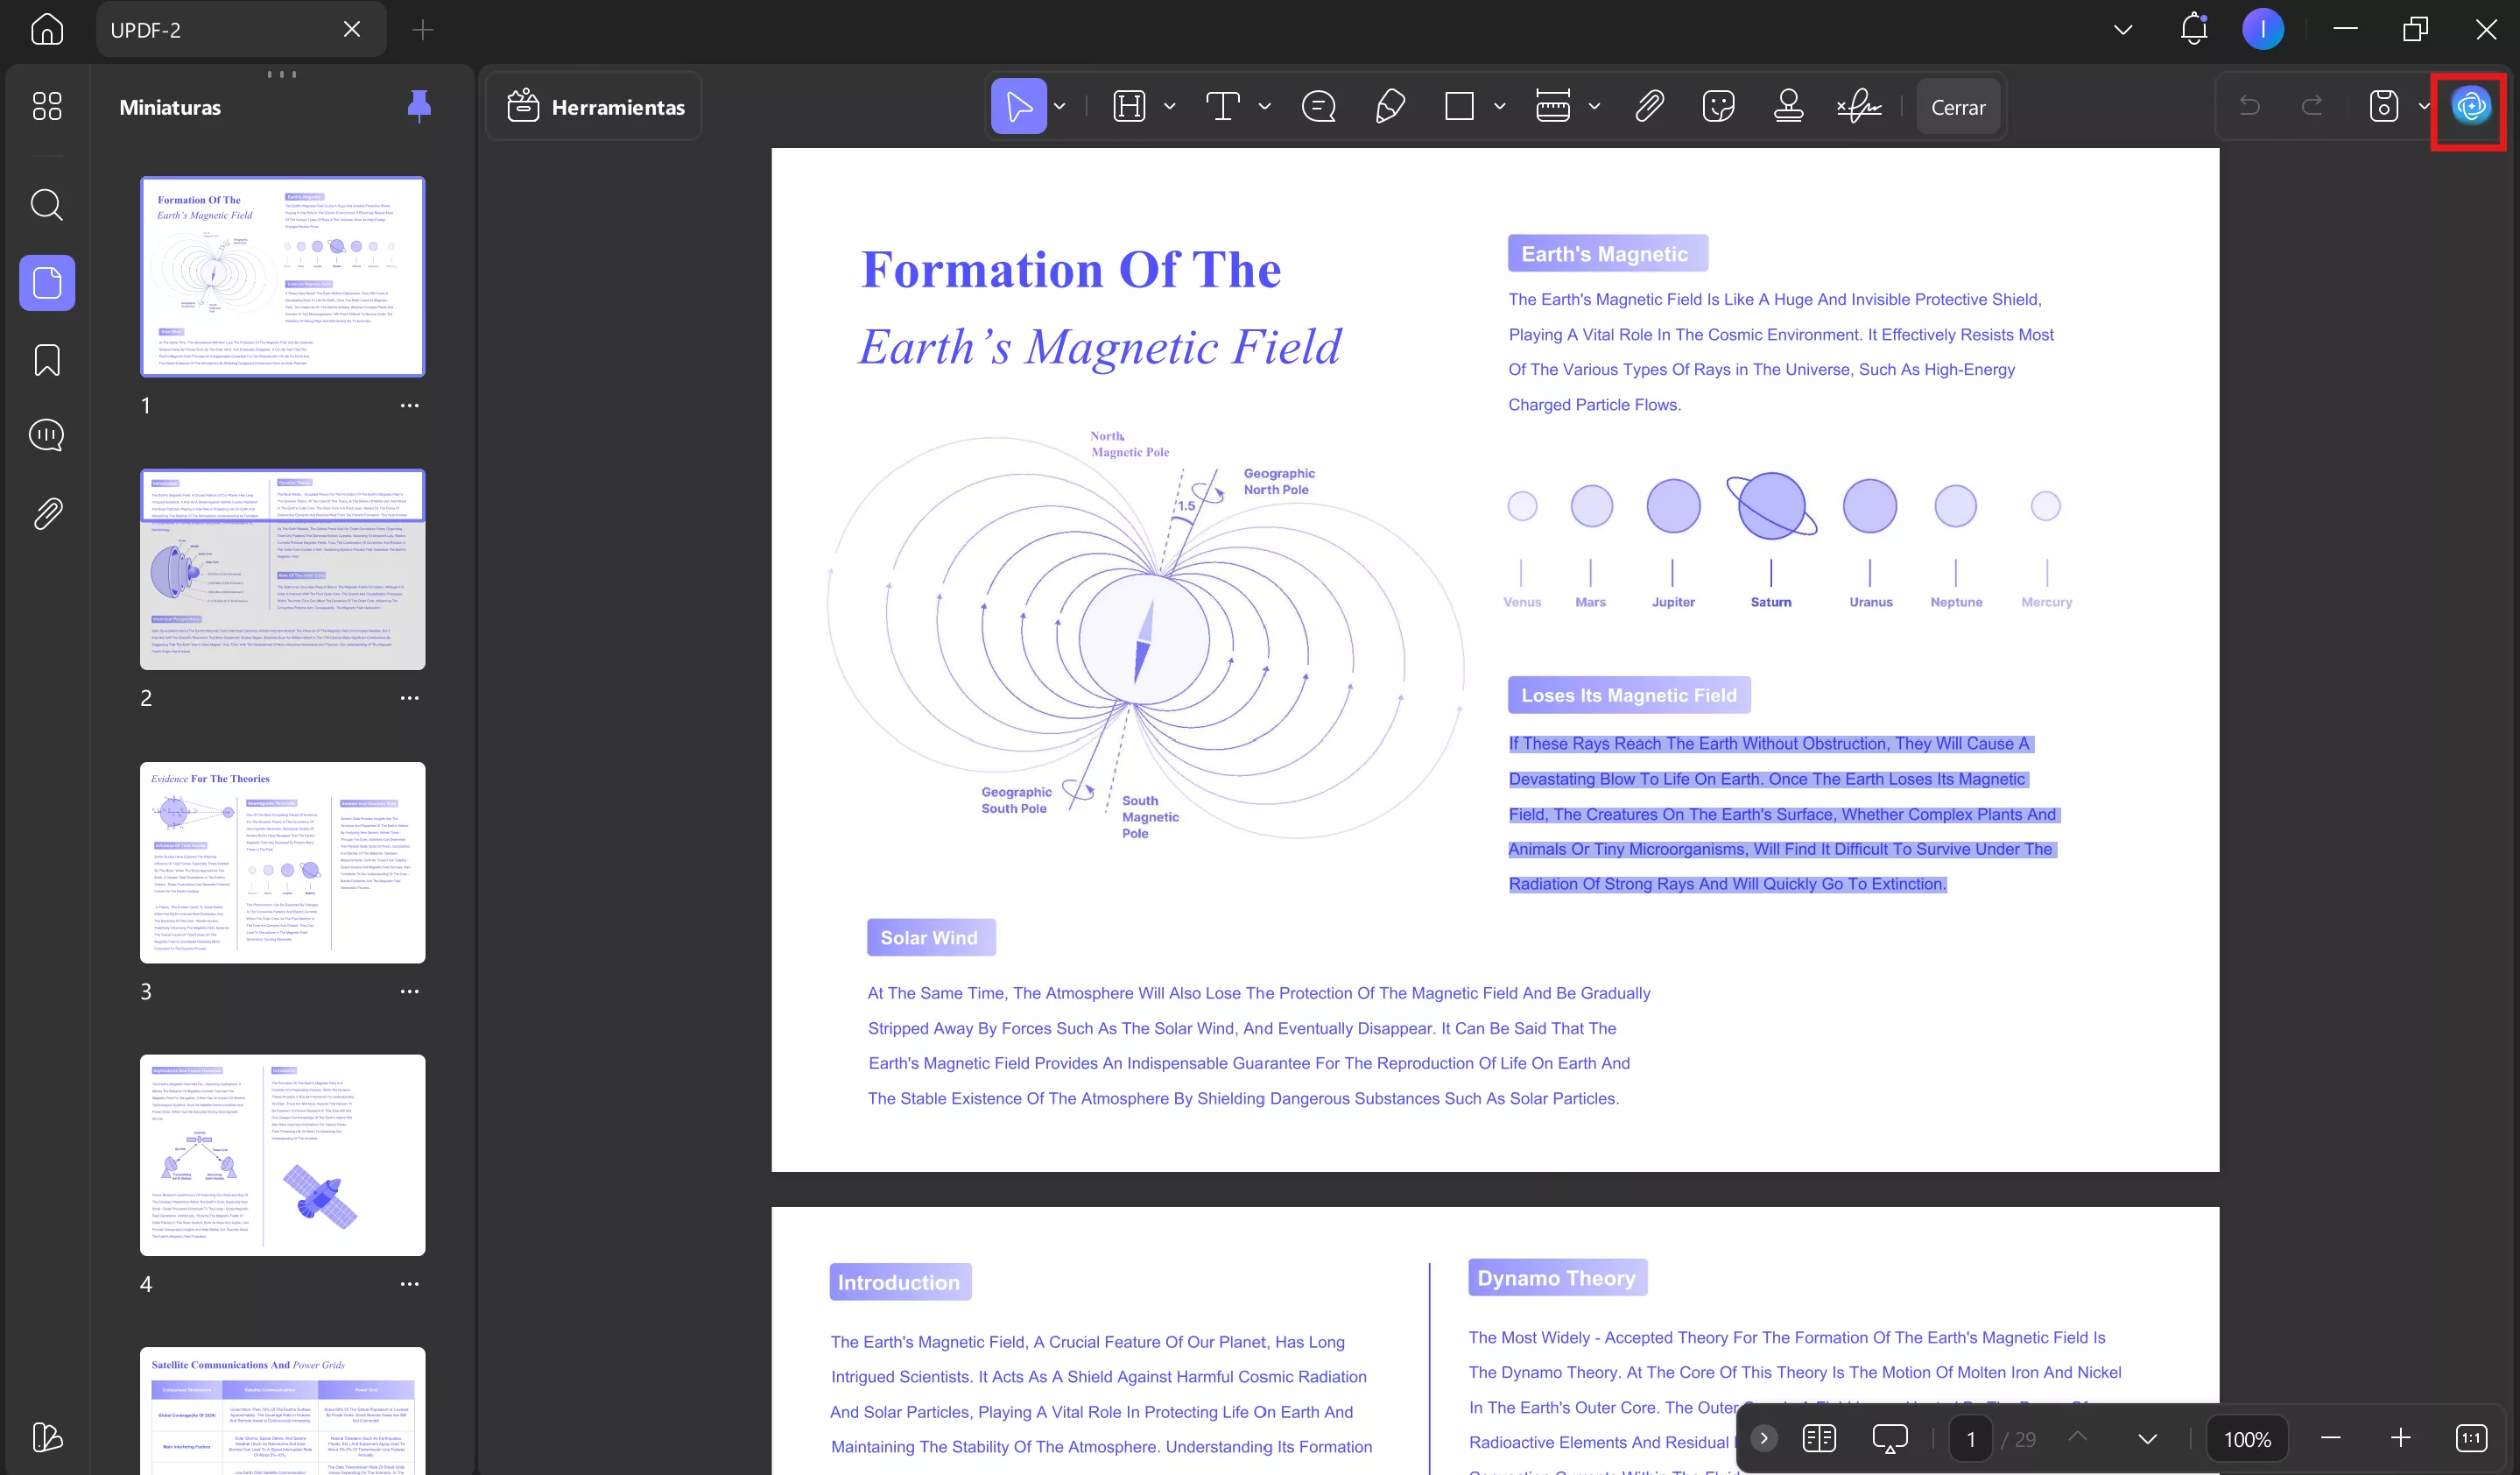Undo the last action
The height and width of the screenshot is (1475, 2520).
[x=2249, y=106]
